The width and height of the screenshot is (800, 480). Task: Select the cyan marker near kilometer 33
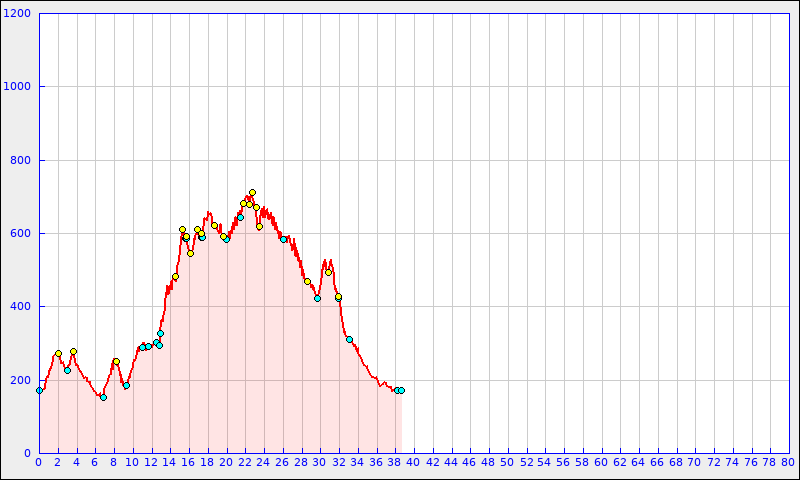(349, 339)
